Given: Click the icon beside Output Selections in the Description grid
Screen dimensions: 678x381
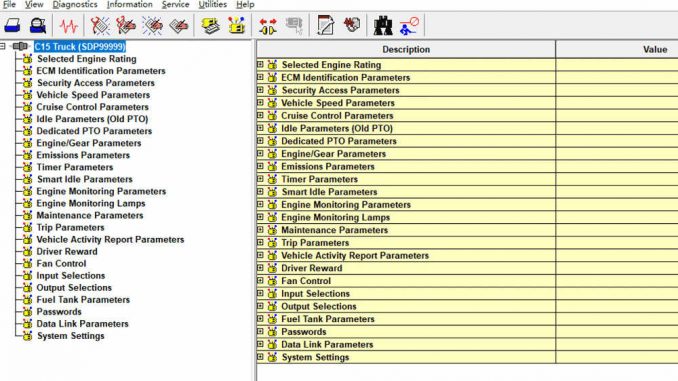Looking at the screenshot, I should 272,306.
